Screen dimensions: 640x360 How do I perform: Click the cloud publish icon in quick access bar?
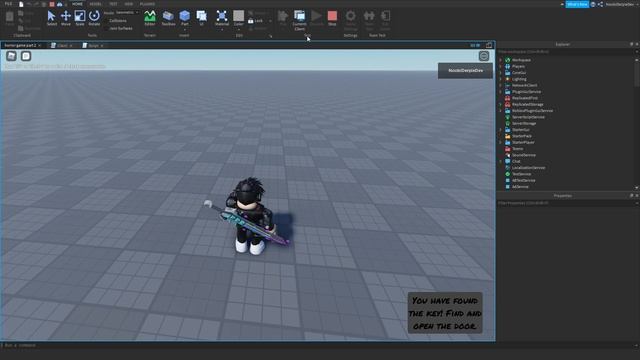[x=60, y=4]
